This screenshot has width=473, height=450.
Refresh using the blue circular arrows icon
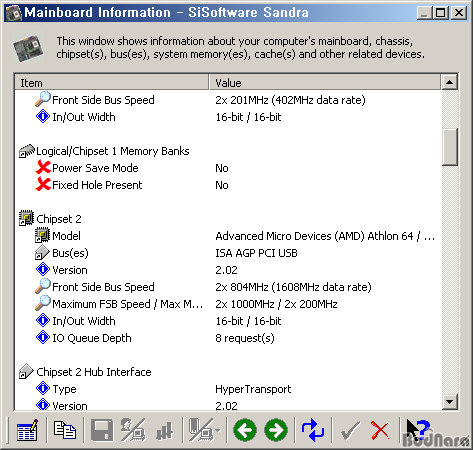313,430
